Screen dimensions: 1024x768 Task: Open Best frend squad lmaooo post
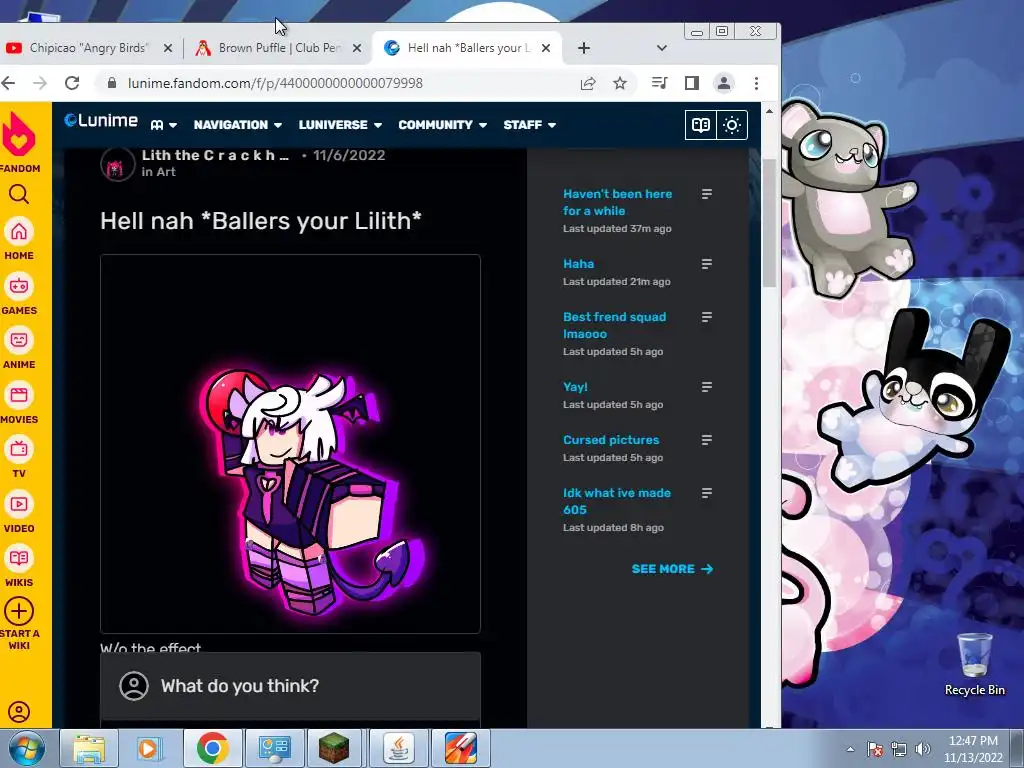coord(615,325)
